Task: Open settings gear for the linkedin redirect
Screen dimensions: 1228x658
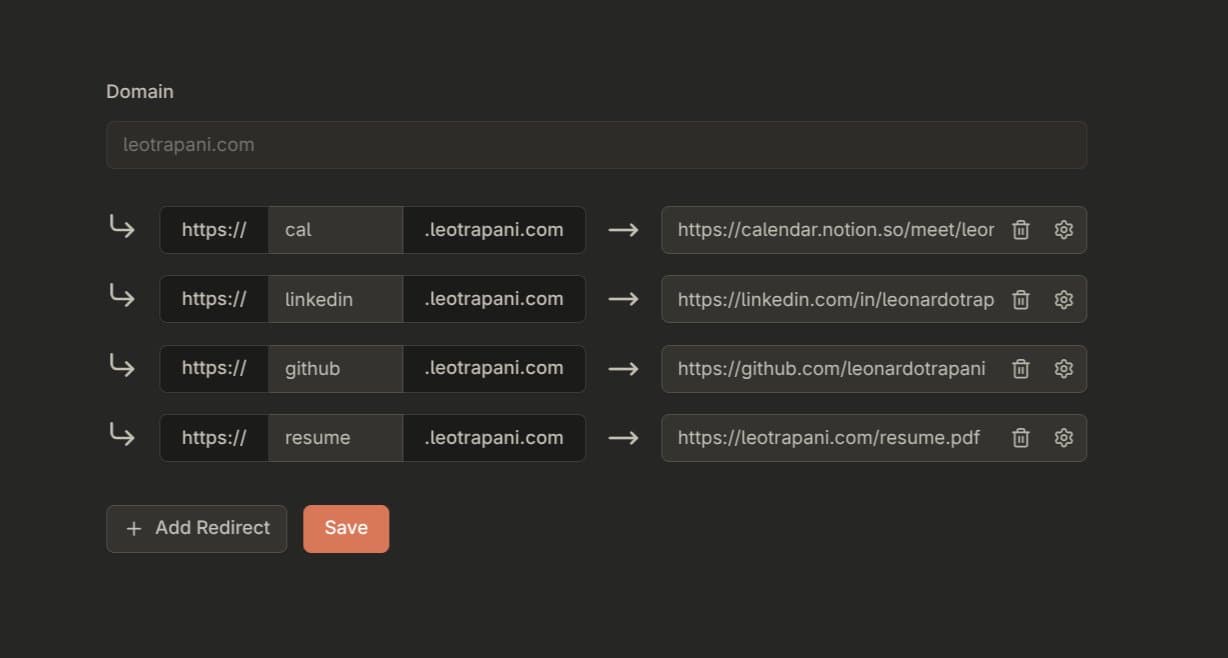Action: (1063, 299)
